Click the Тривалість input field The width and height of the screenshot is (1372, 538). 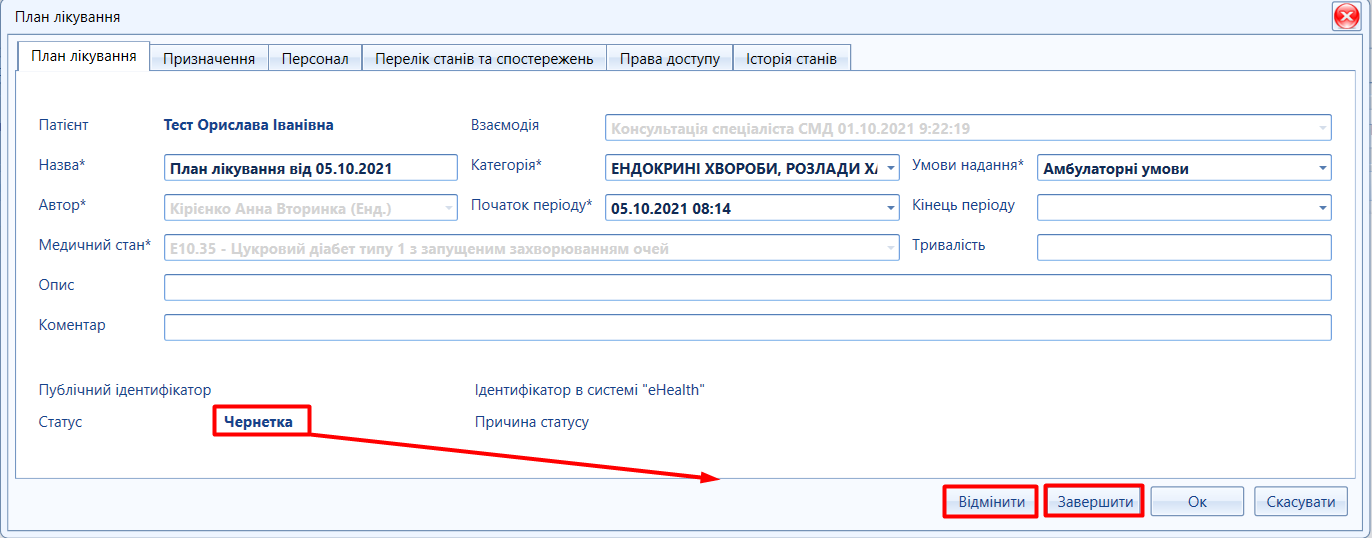pyautogui.click(x=1184, y=247)
